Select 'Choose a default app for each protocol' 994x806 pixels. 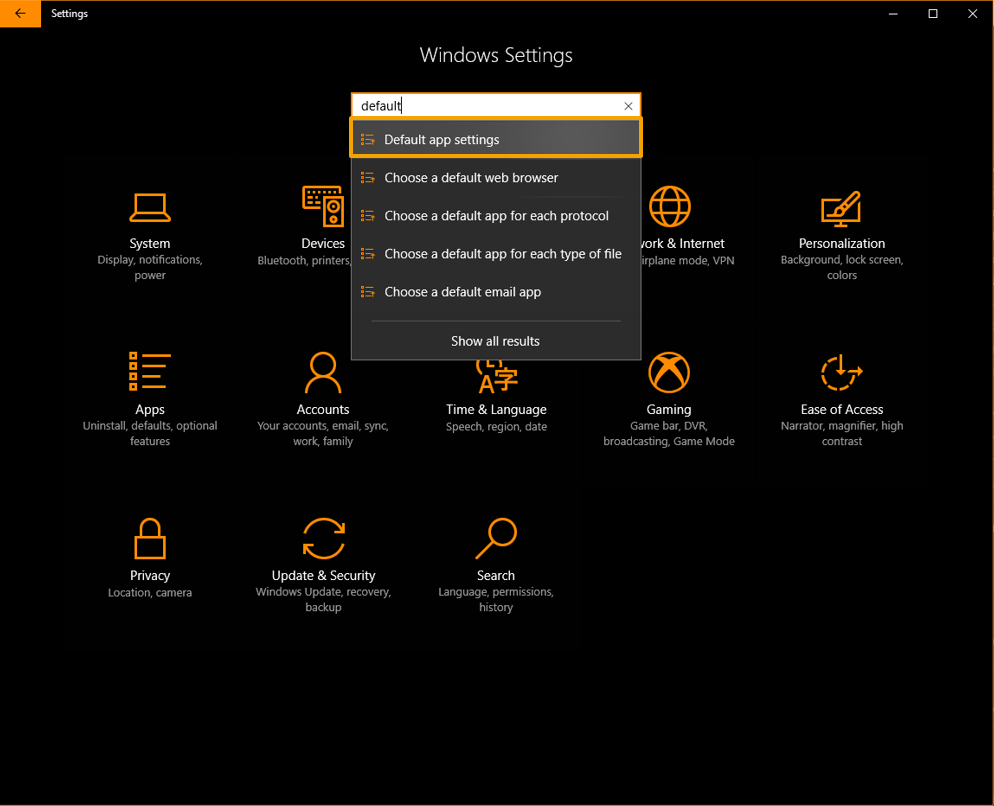pos(496,216)
